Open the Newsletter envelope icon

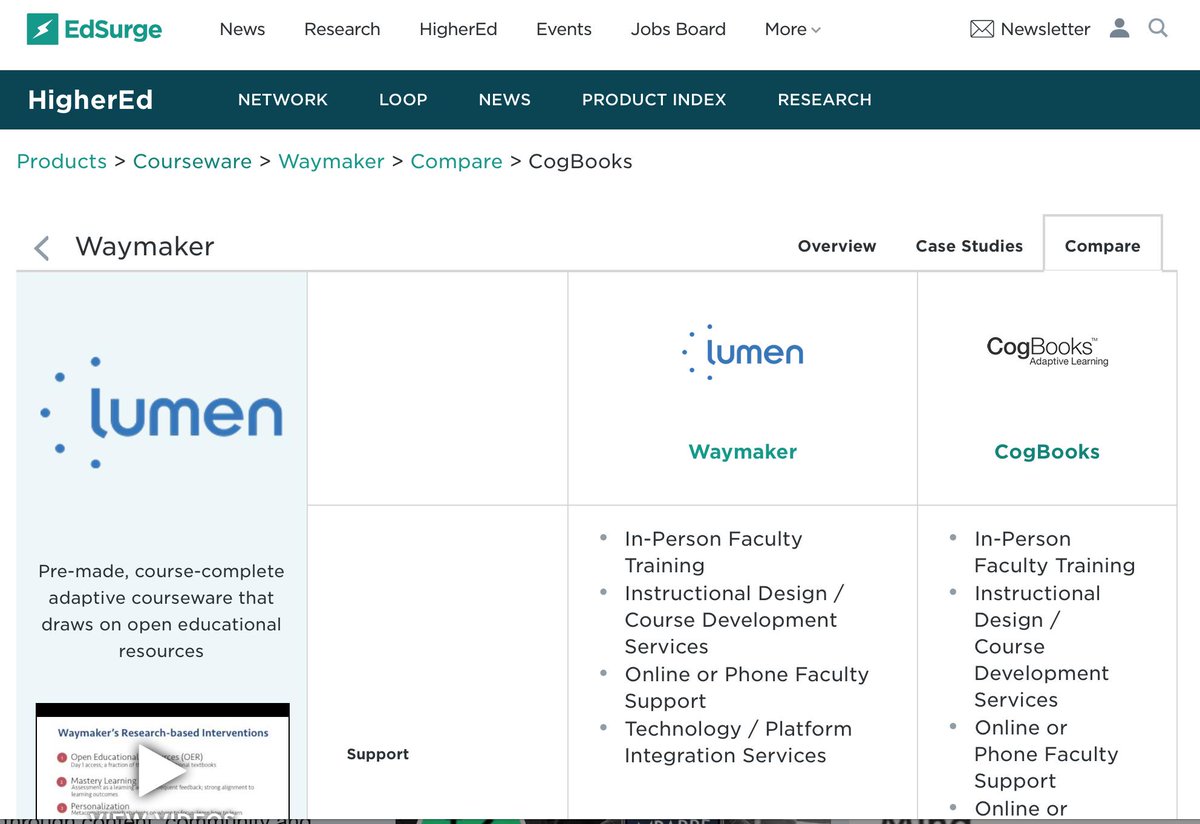pos(982,29)
